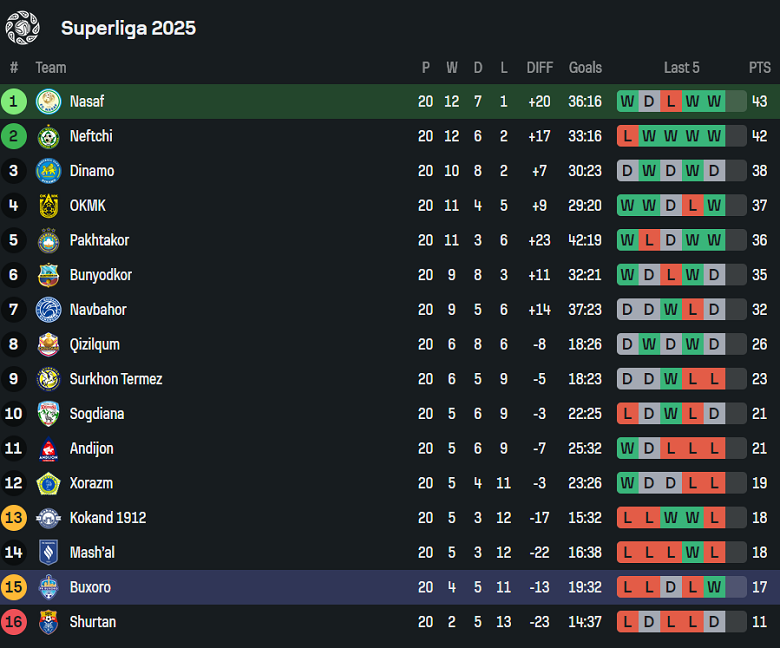The image size is (780, 648).
Task: Select the DIFF column header
Action: tap(539, 68)
